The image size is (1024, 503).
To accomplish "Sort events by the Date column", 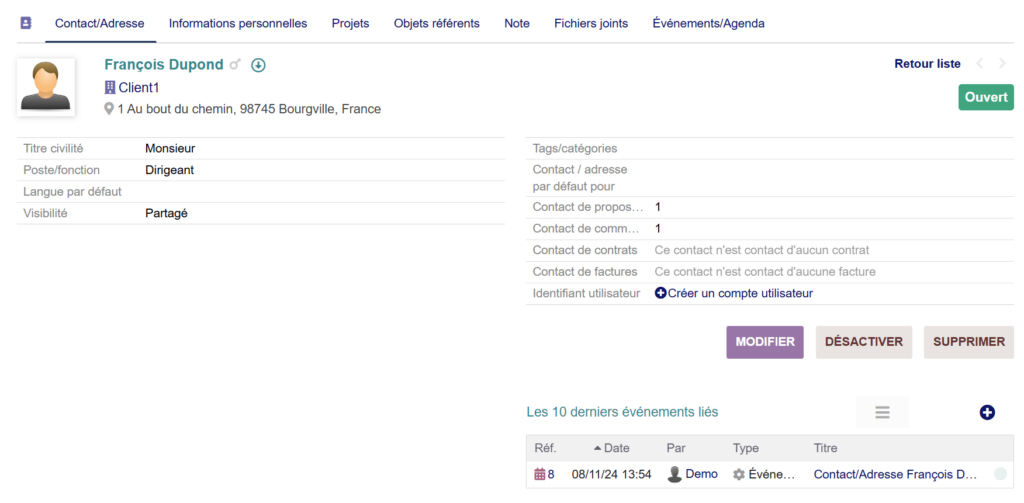I will 616,448.
